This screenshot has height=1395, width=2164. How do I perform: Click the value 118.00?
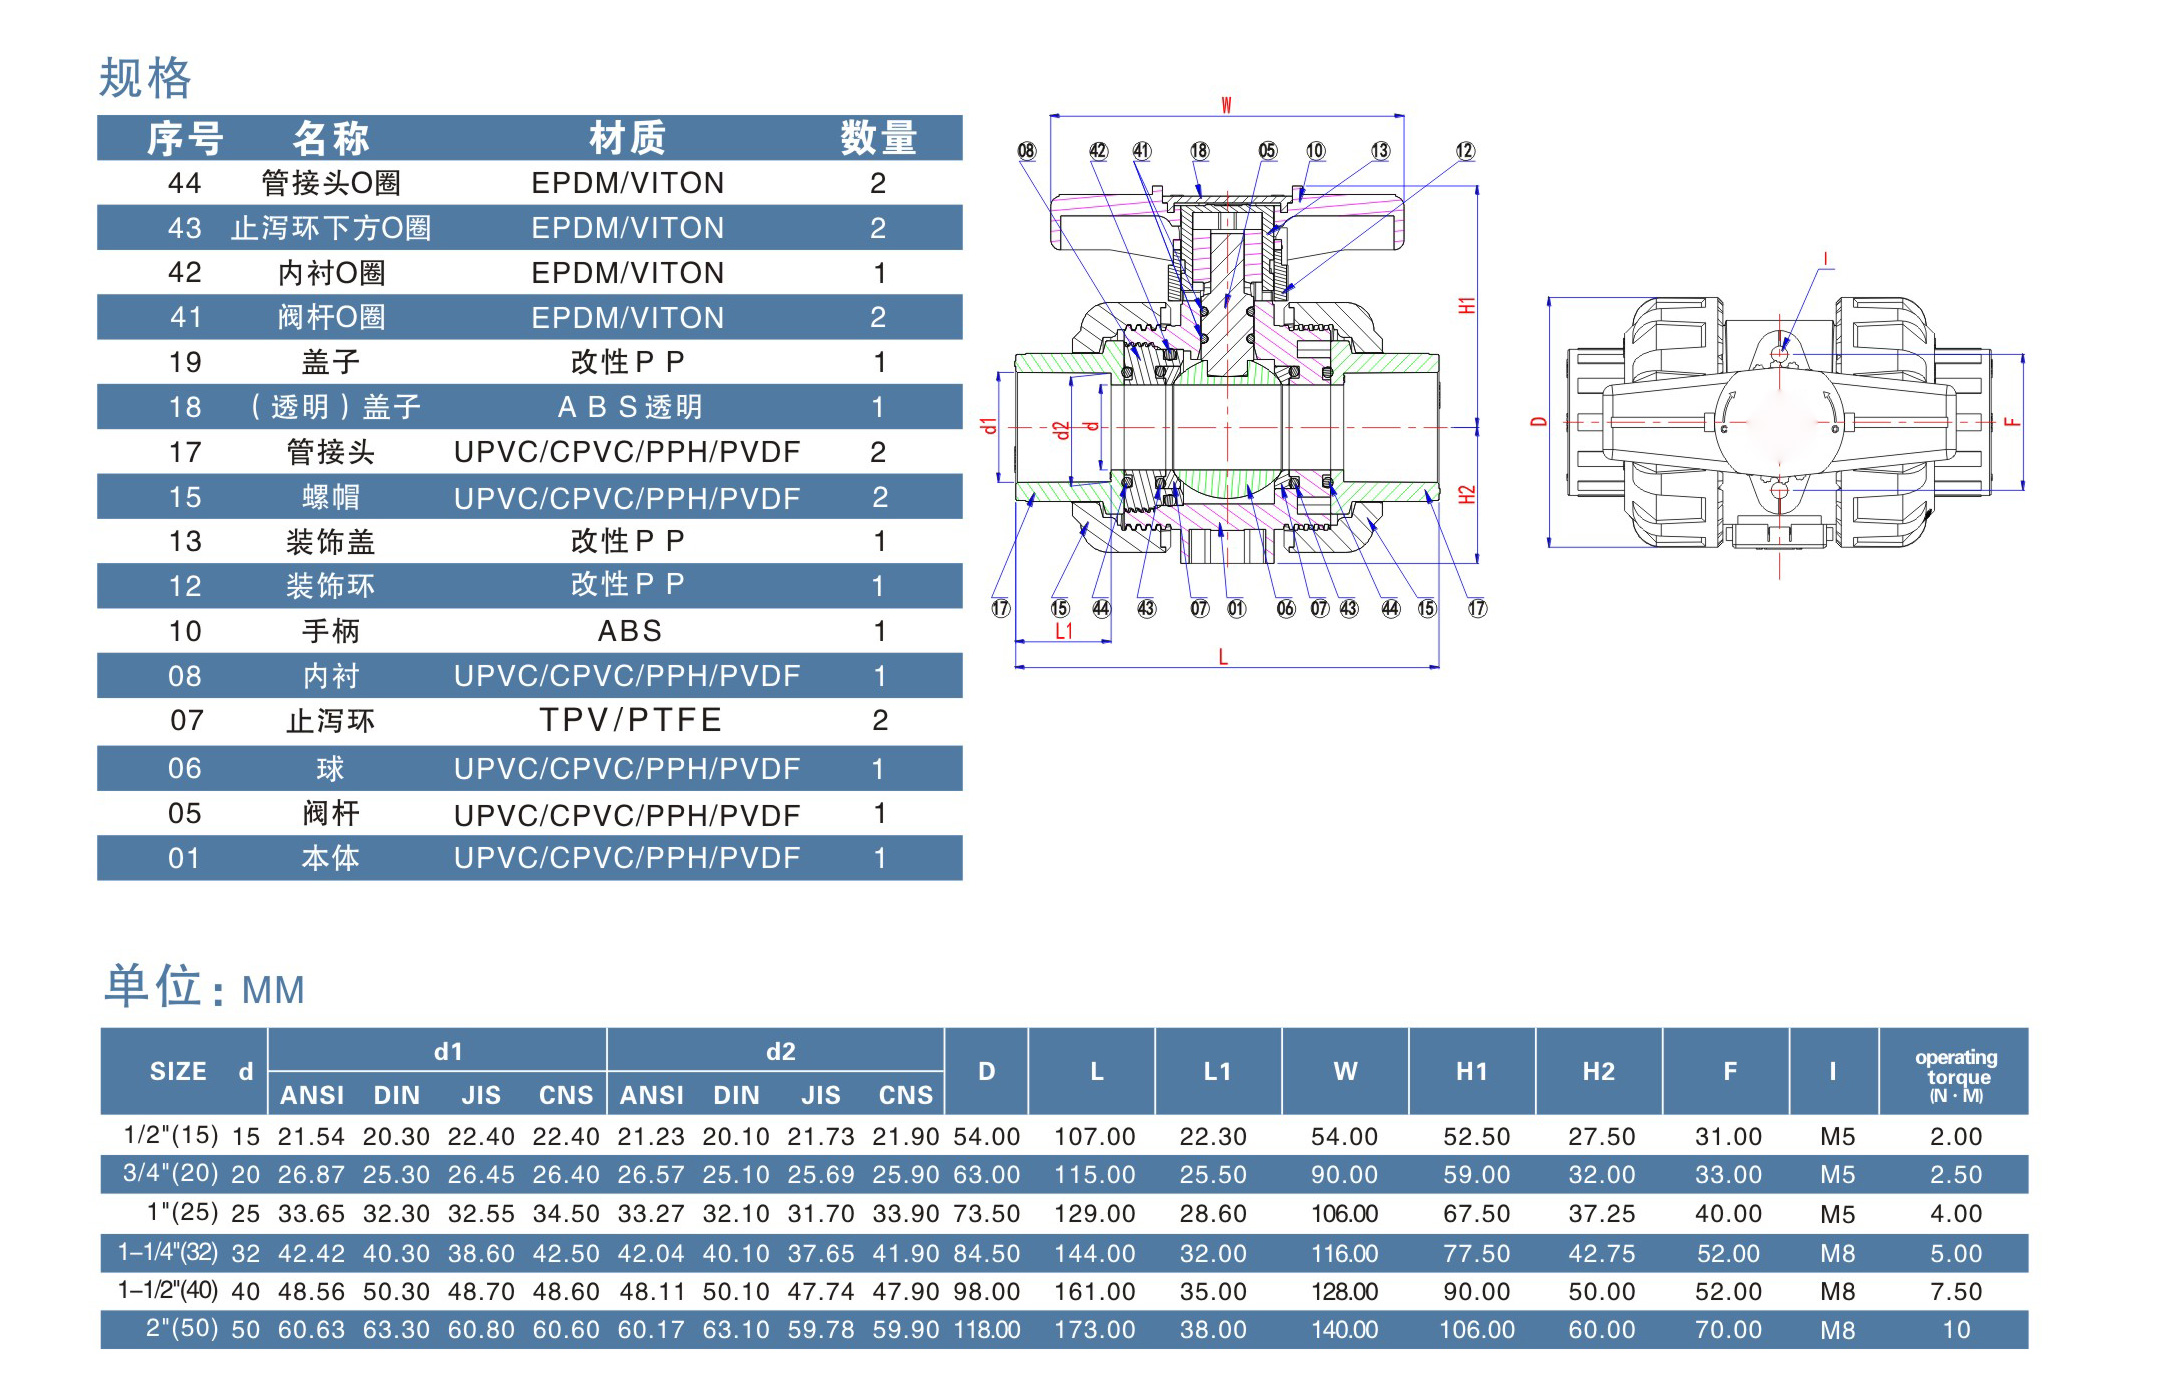987,1330
